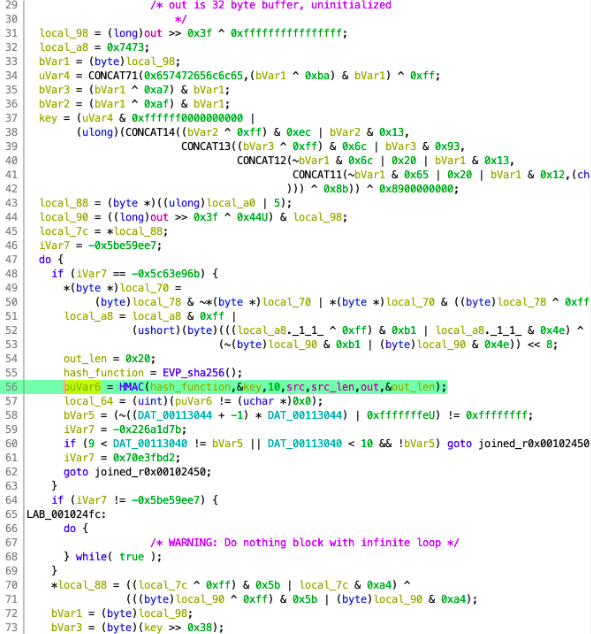Click the comparison value -0x5c63e96b
The image size is (591, 634).
pyautogui.click(x=165, y=274)
